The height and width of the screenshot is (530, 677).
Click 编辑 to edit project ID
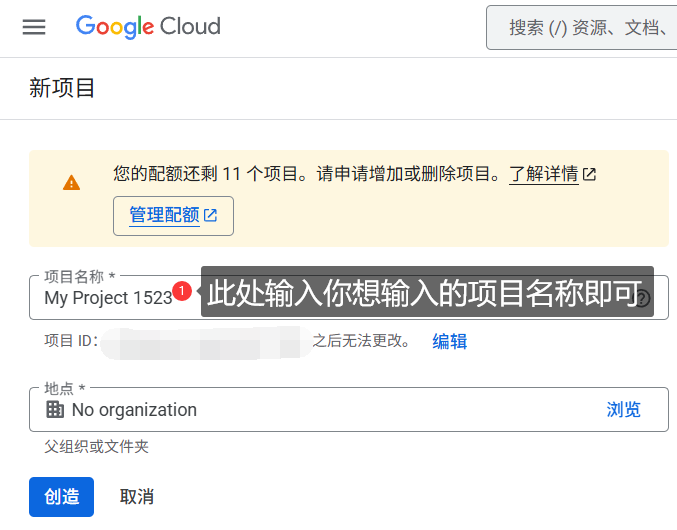tap(449, 341)
